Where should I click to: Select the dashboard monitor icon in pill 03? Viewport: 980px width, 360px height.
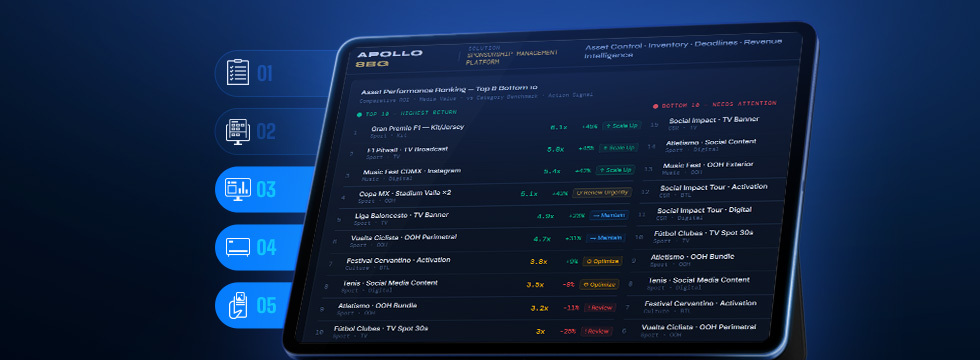click(238, 189)
